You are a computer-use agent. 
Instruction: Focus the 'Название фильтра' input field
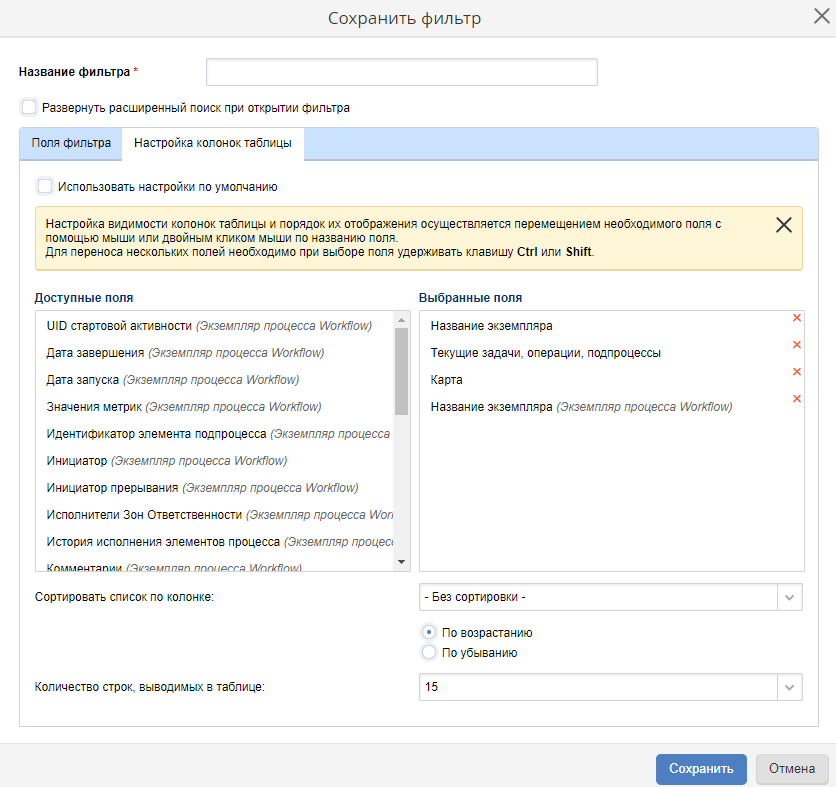tap(401, 72)
